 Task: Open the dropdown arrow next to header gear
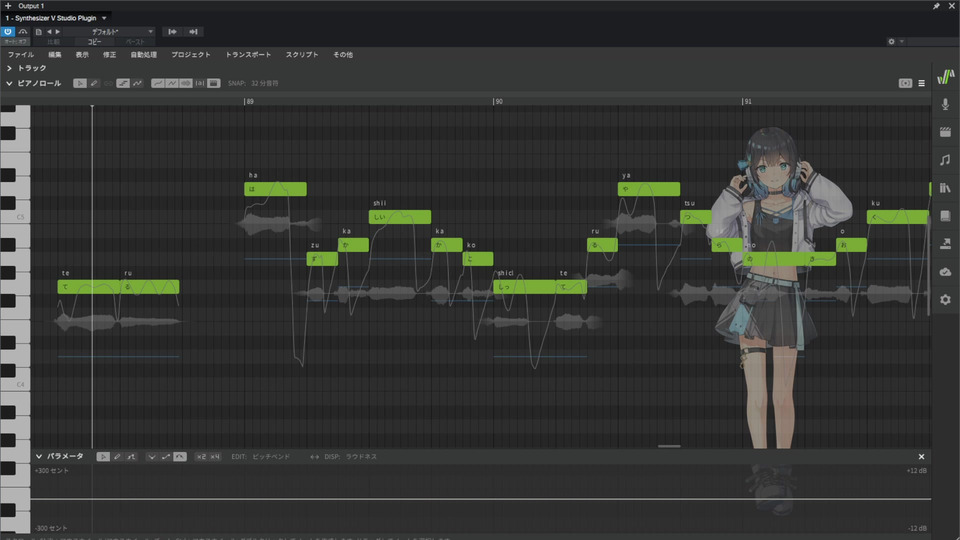pos(902,42)
